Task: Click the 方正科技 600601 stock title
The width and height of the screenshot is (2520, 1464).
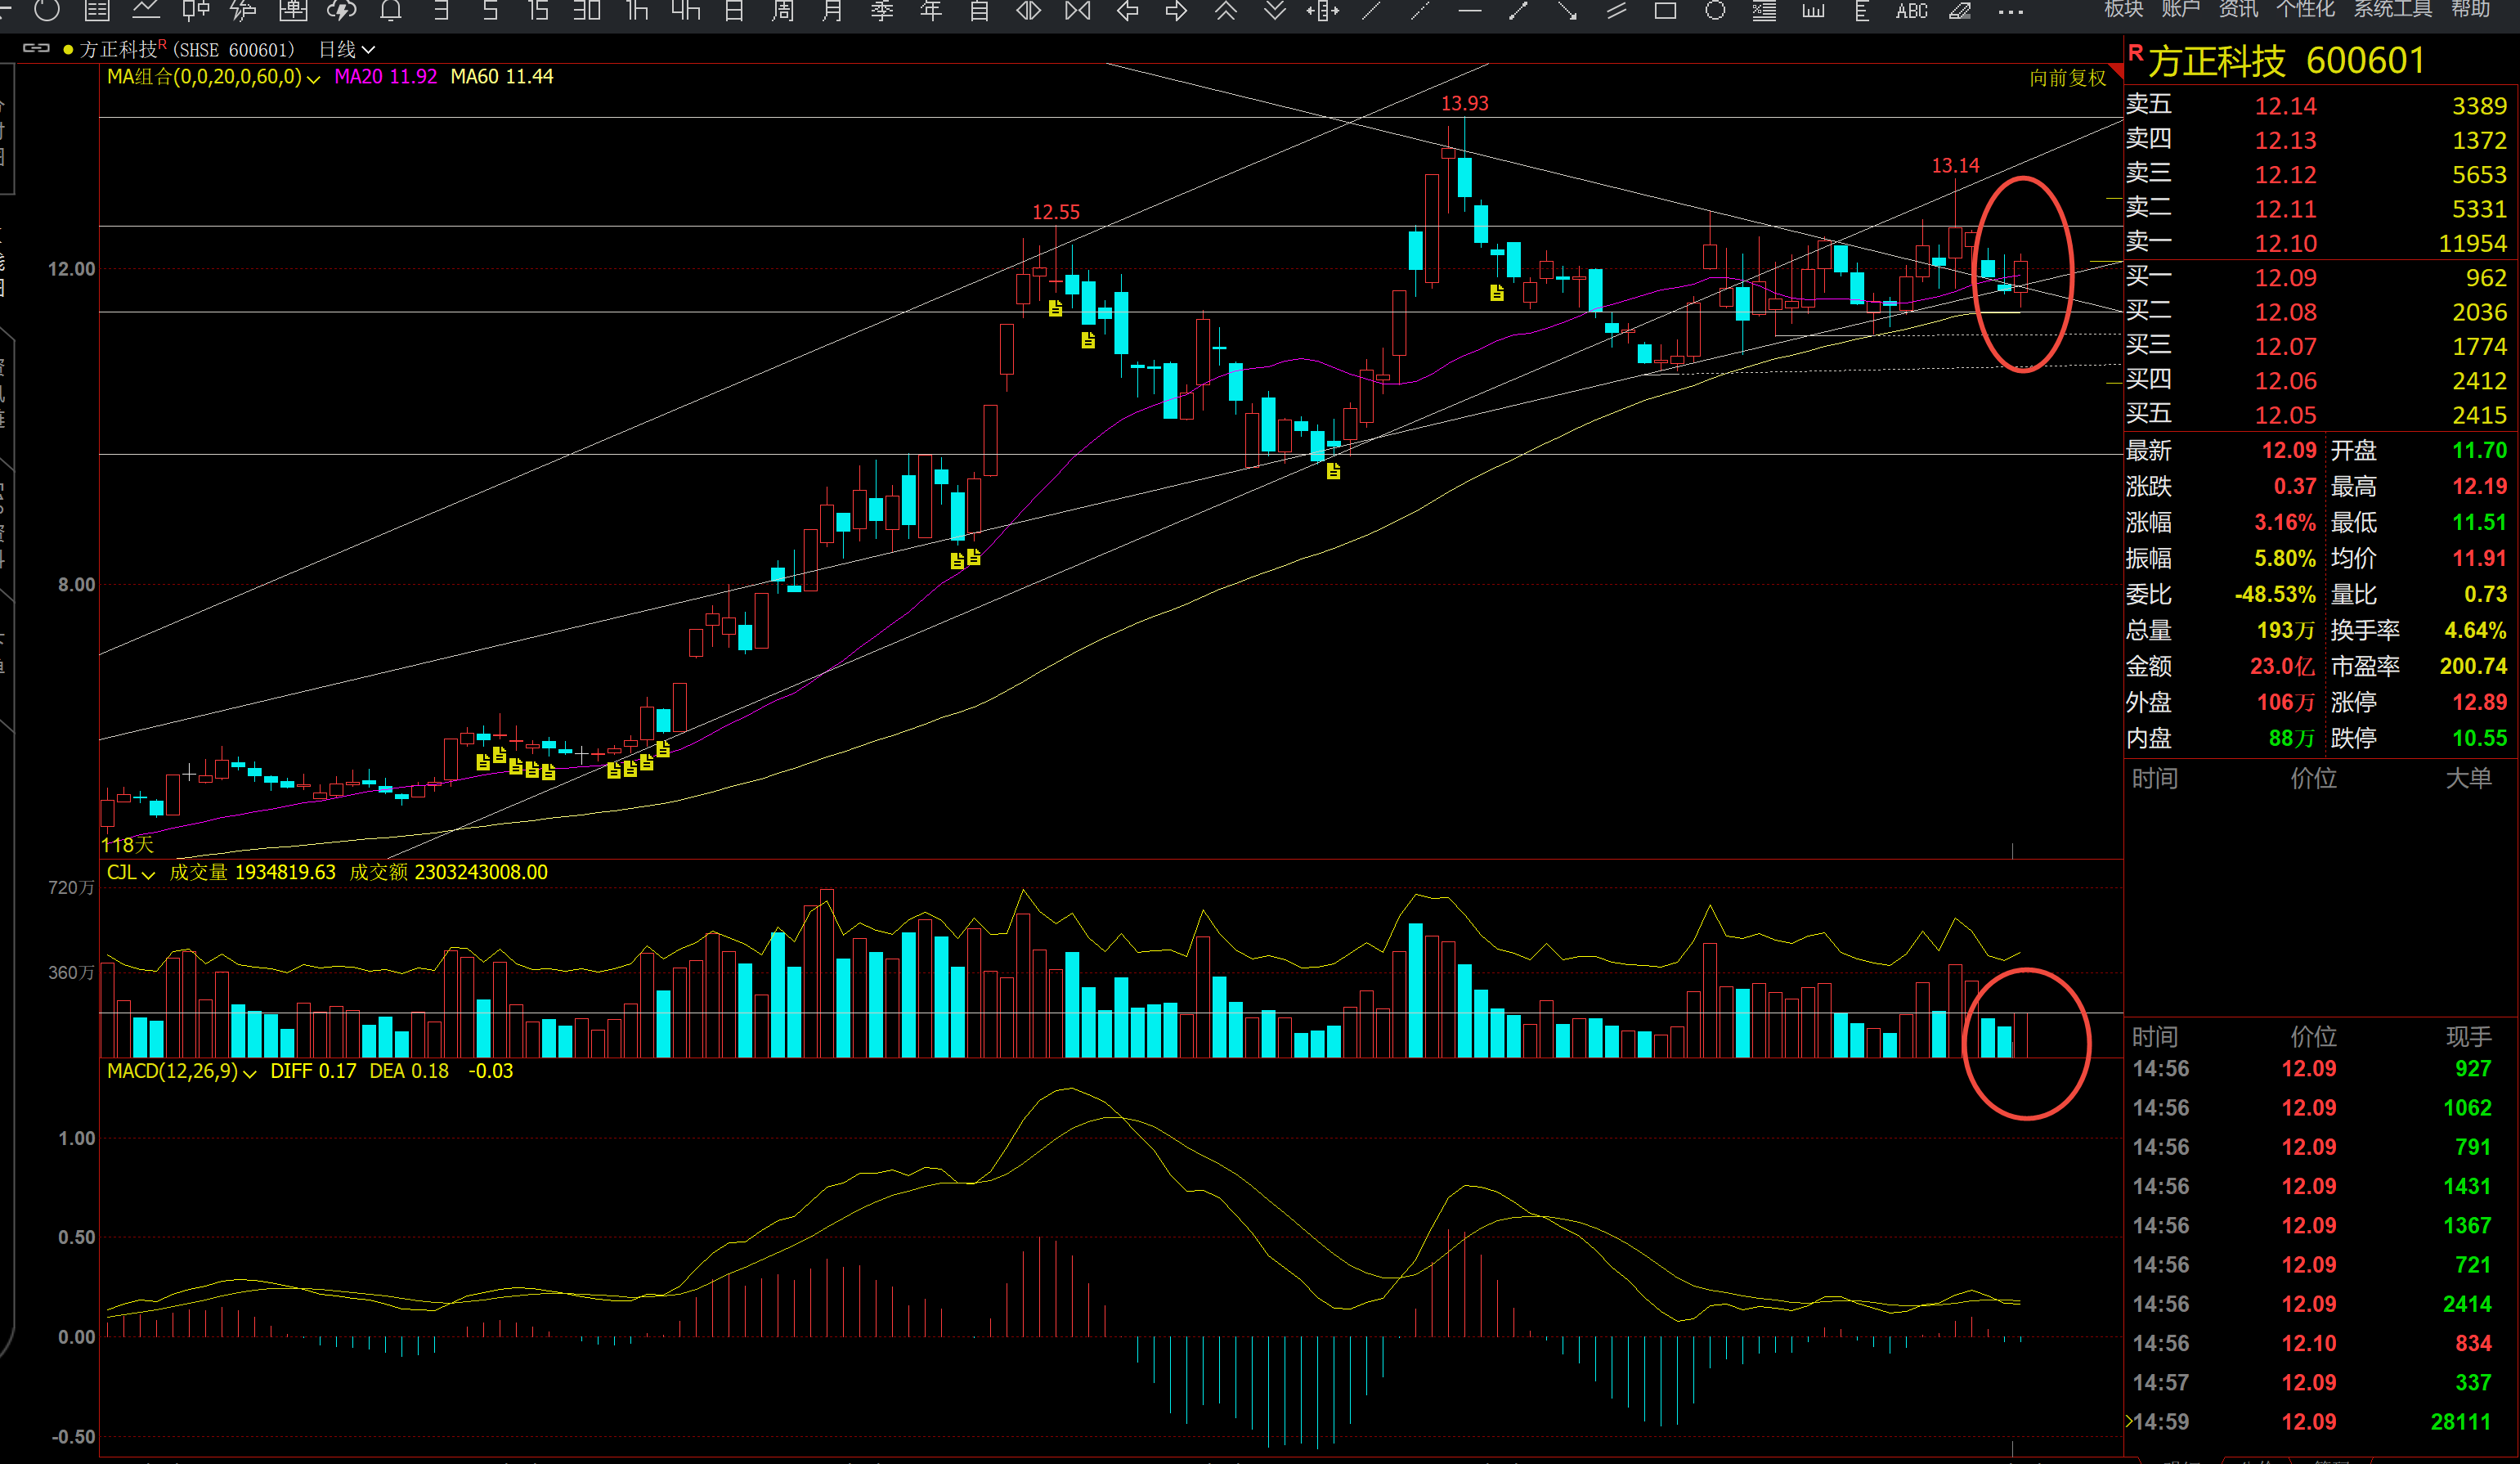Action: [x=2286, y=61]
